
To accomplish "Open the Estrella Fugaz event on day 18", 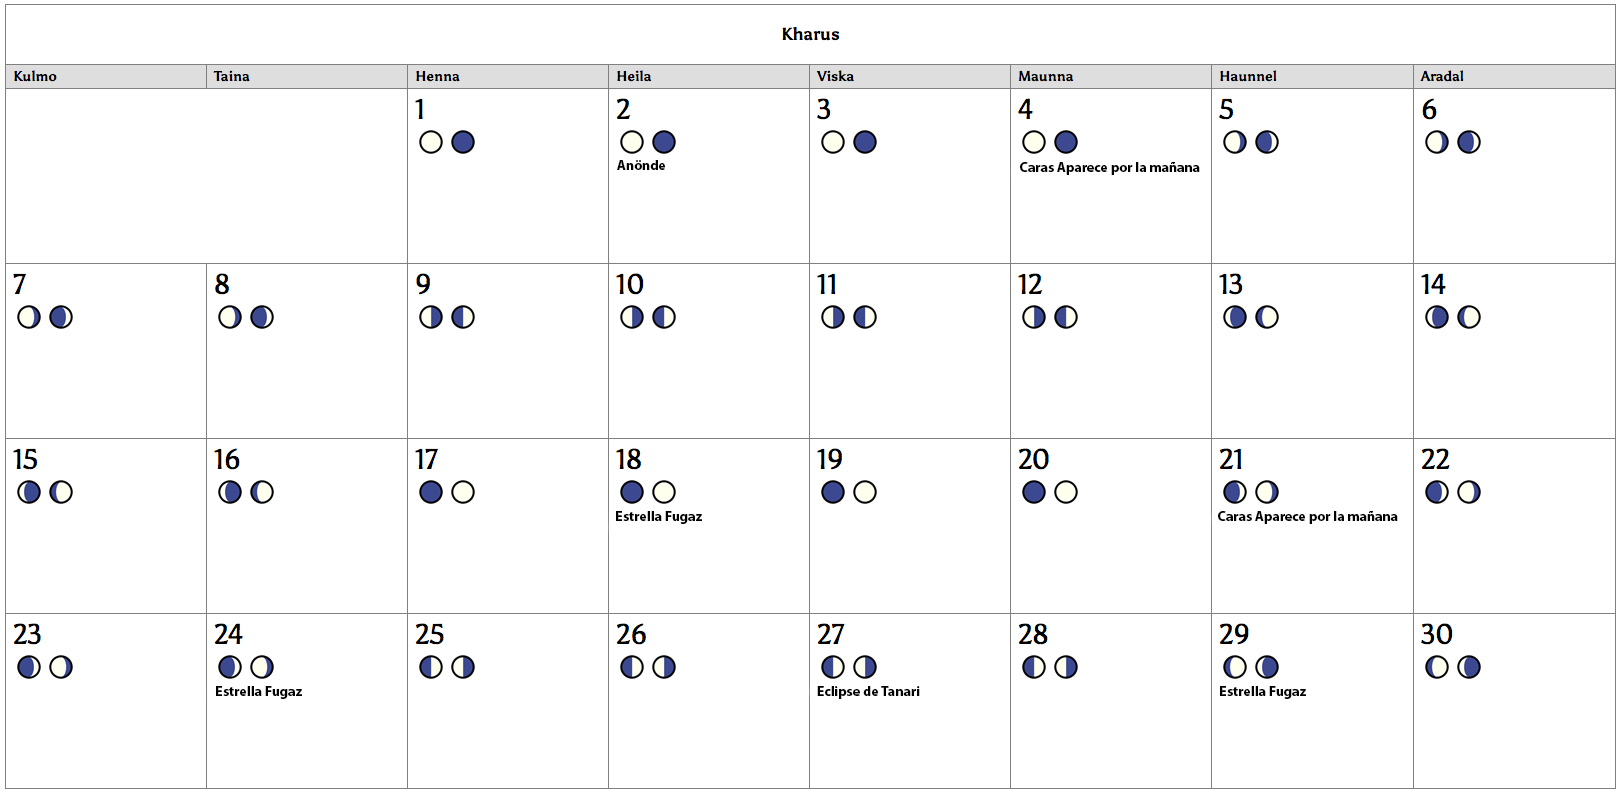I will coord(659,517).
